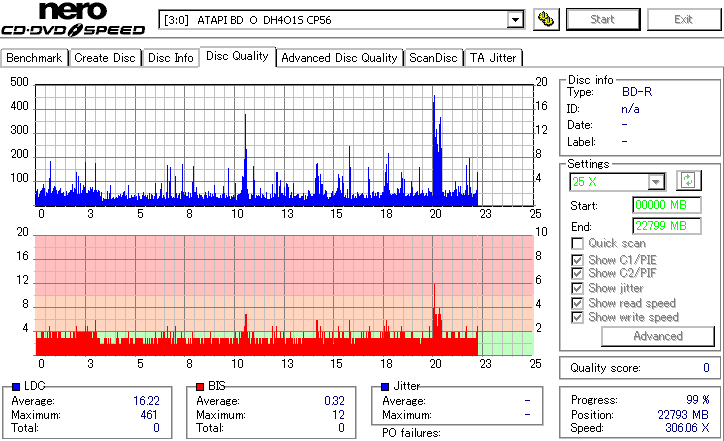
Task: Click the BIS Maximum value 12
Action: pos(338,415)
